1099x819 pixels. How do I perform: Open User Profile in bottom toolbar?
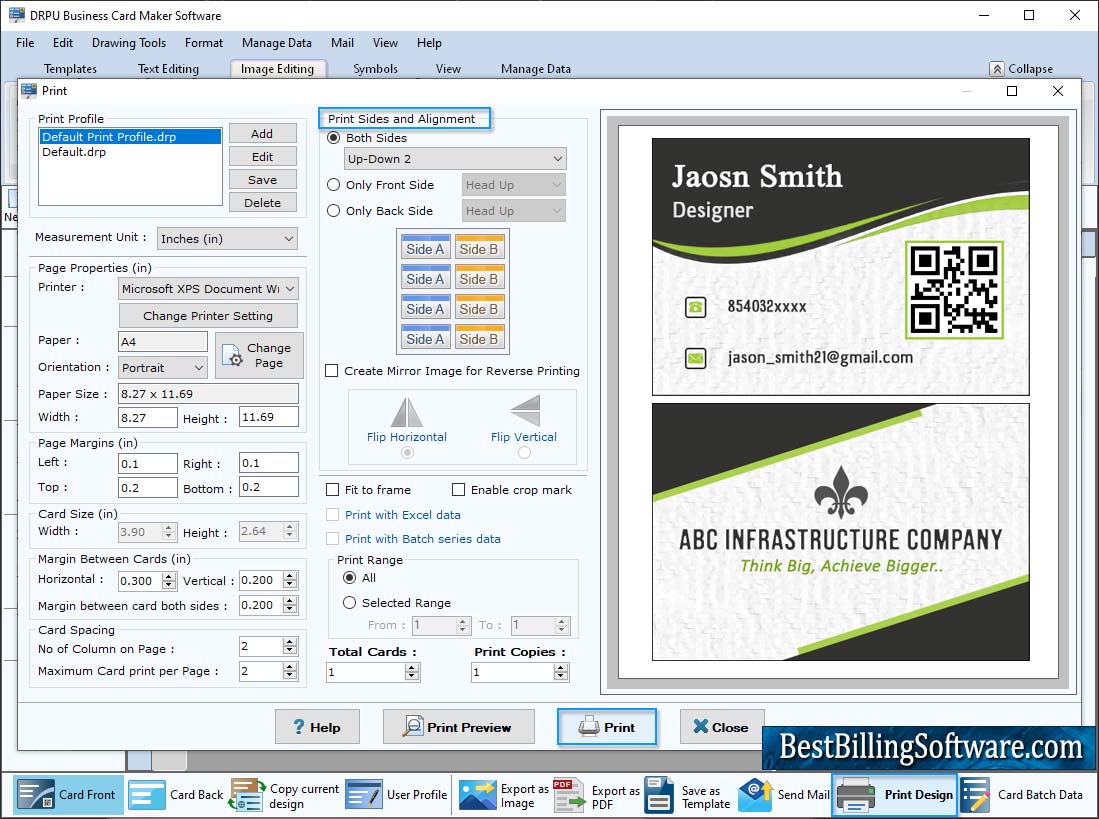(396, 794)
